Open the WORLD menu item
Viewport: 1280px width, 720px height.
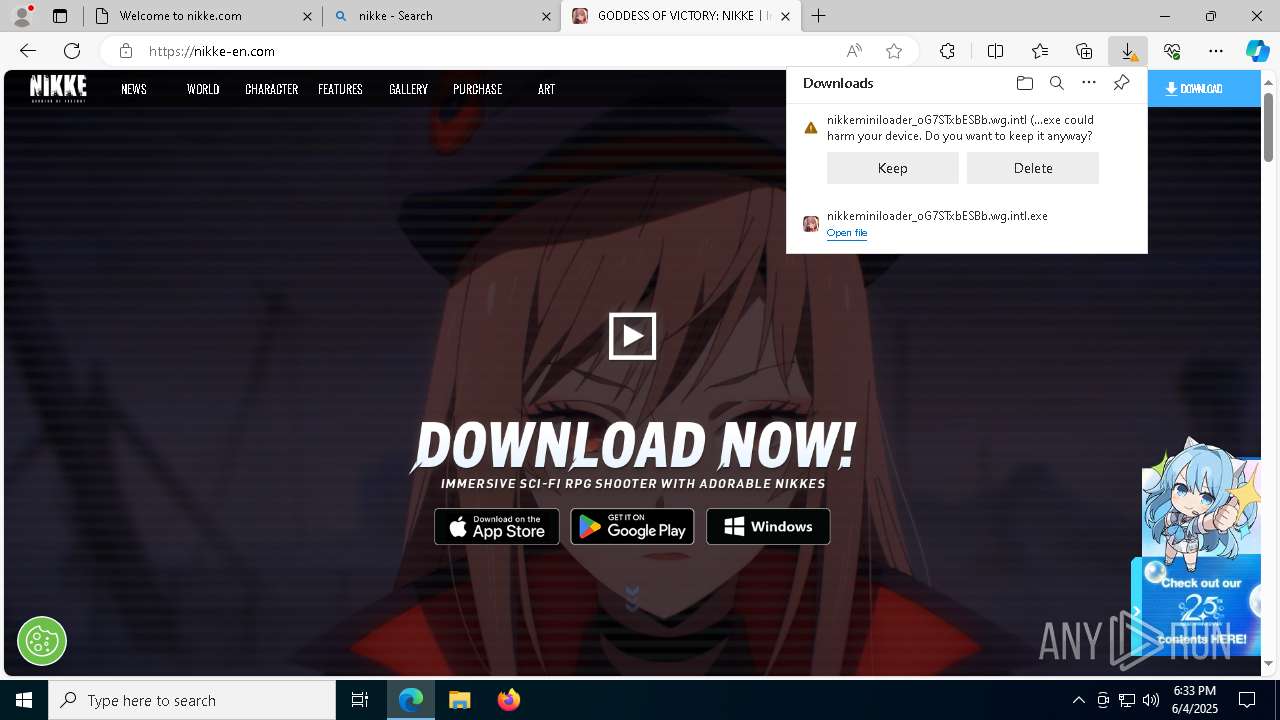coord(203,89)
